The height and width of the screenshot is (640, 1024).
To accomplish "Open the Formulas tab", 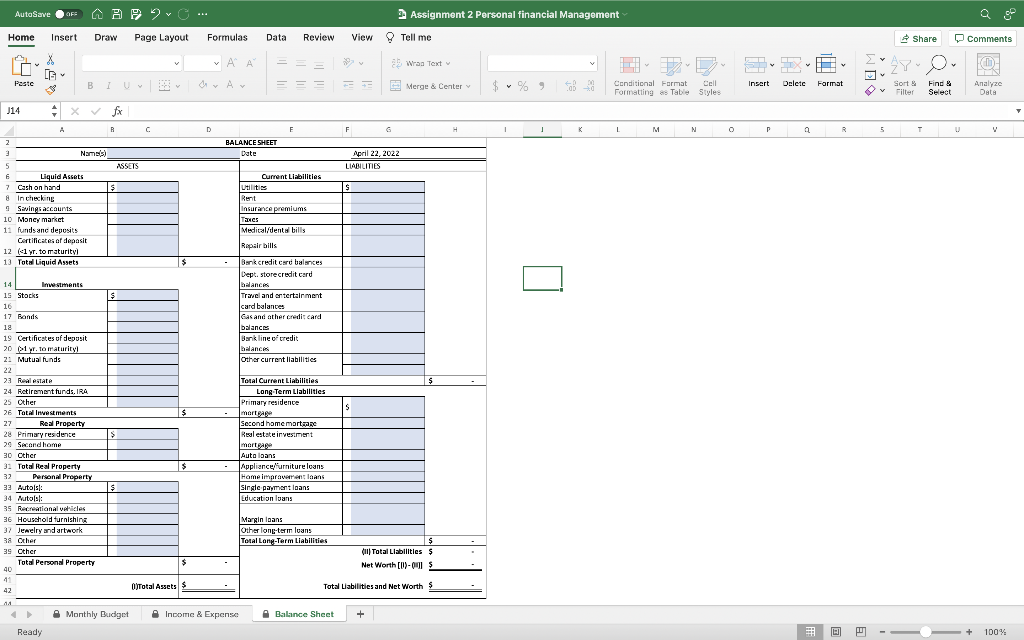I will click(x=227, y=37).
